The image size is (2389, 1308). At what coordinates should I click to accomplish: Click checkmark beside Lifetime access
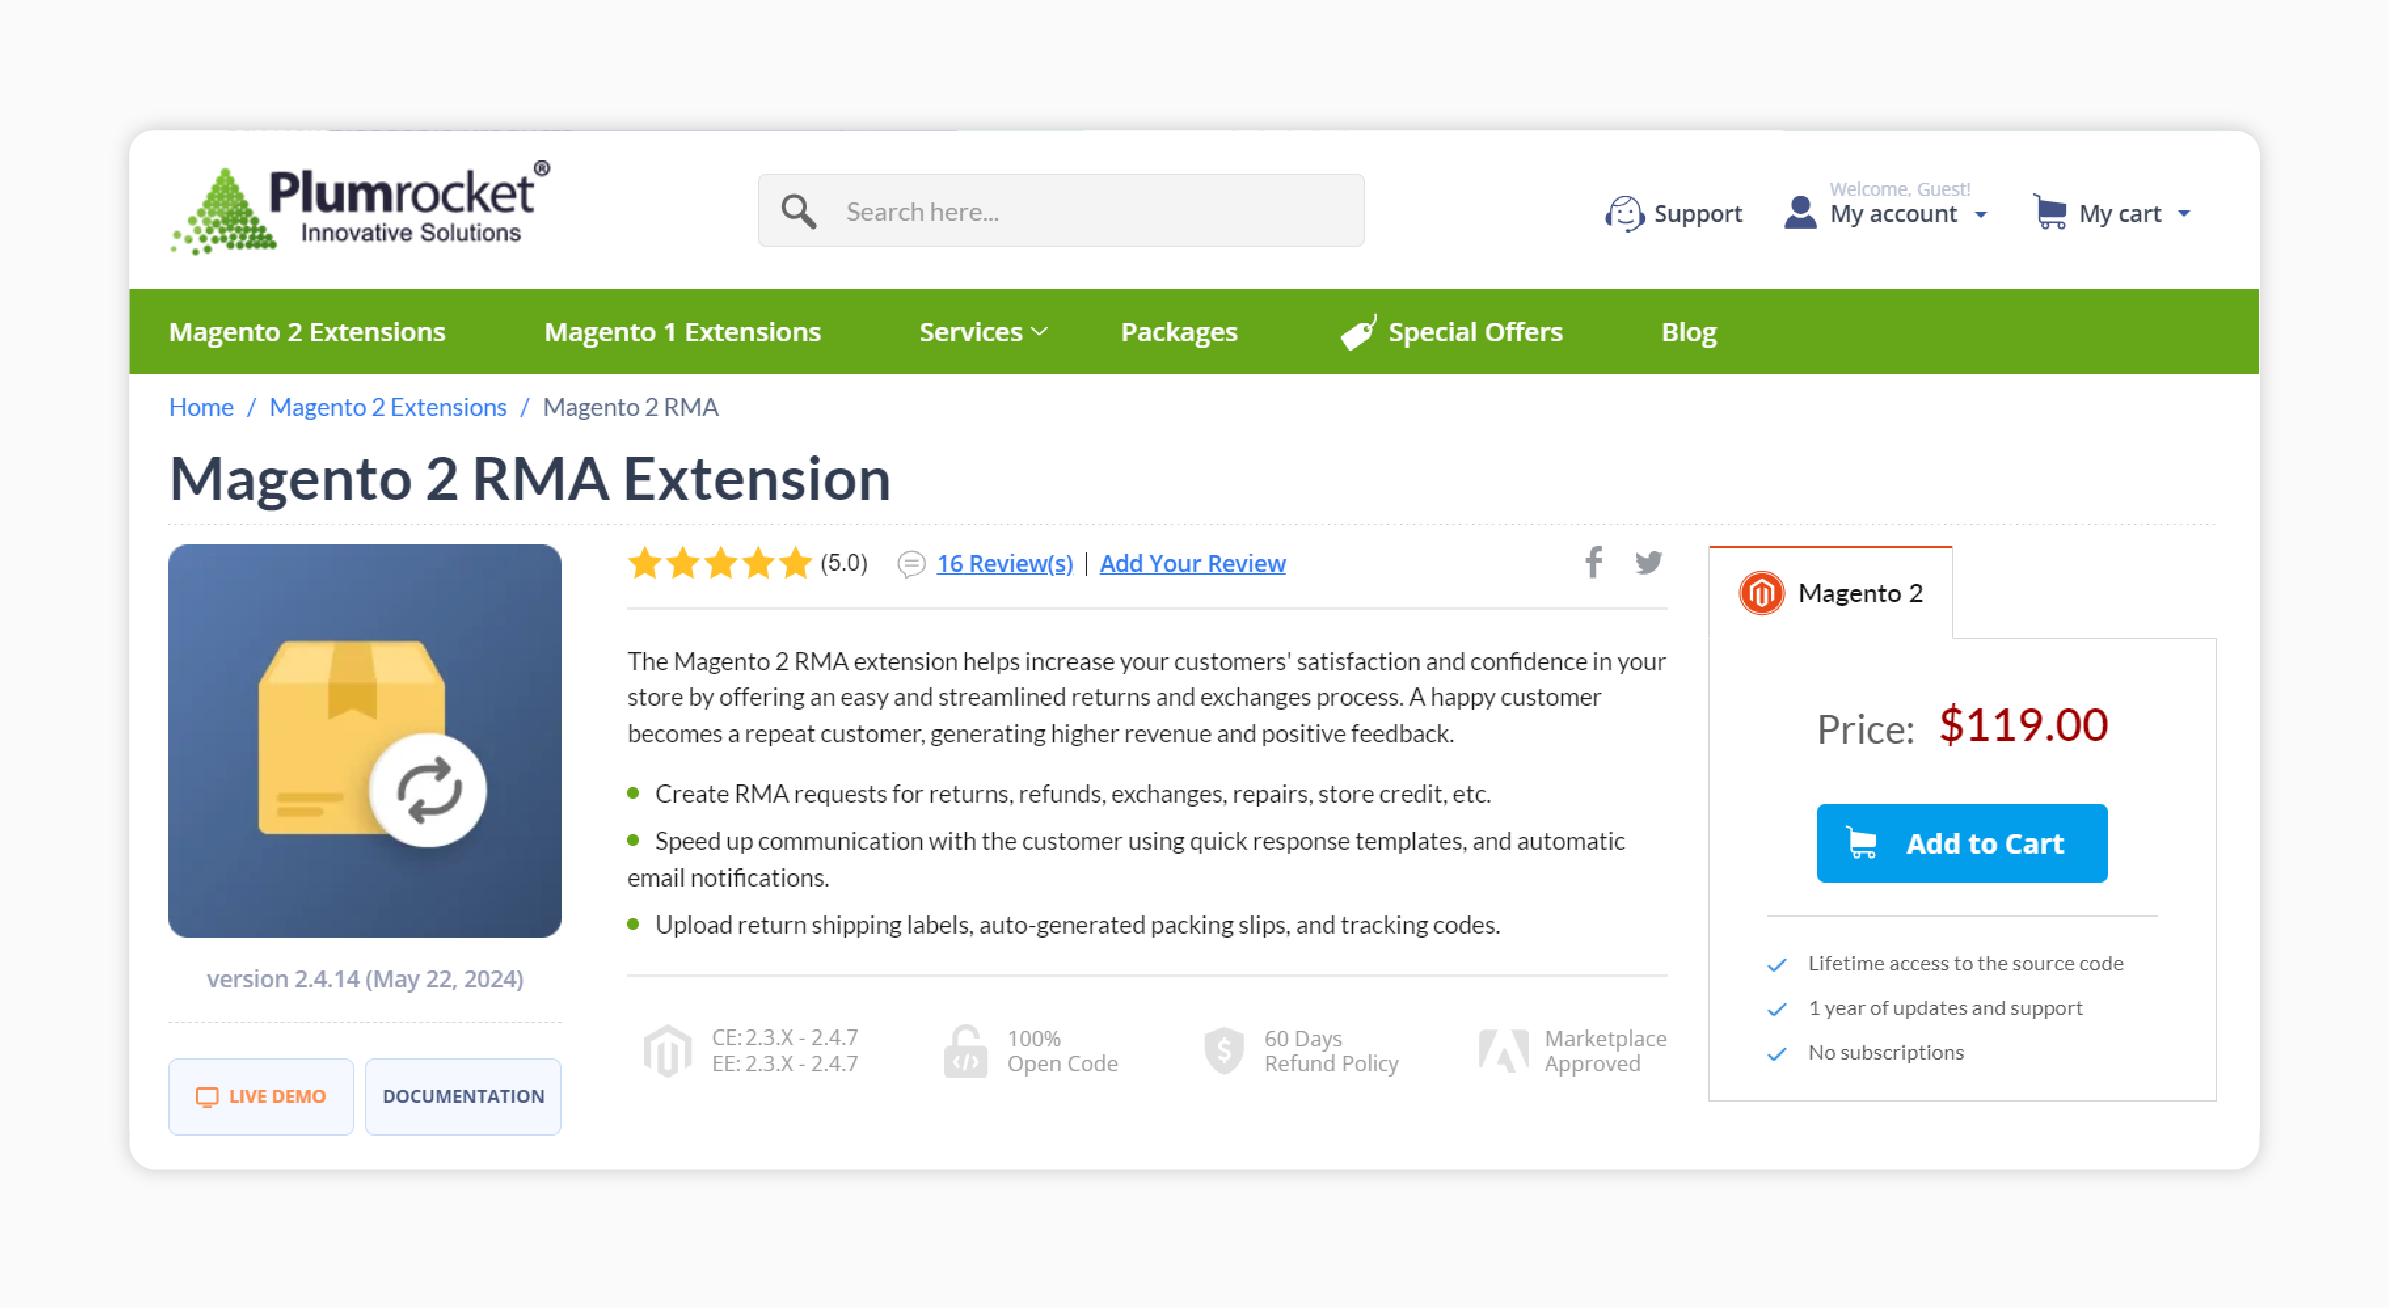(1777, 965)
